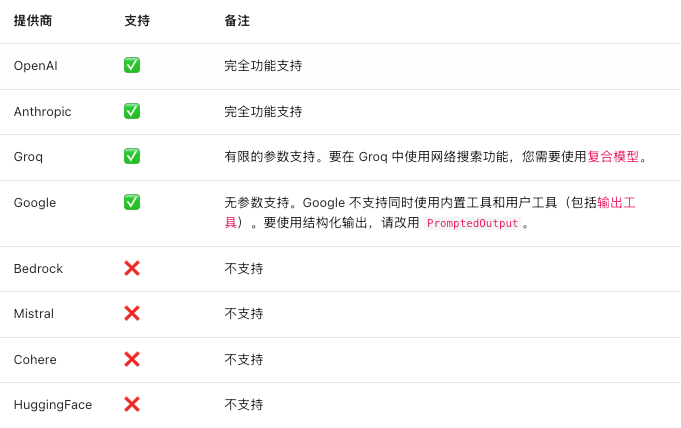This screenshot has height=428, width=681.
Task: Click the Groq provider name
Action: point(28,157)
